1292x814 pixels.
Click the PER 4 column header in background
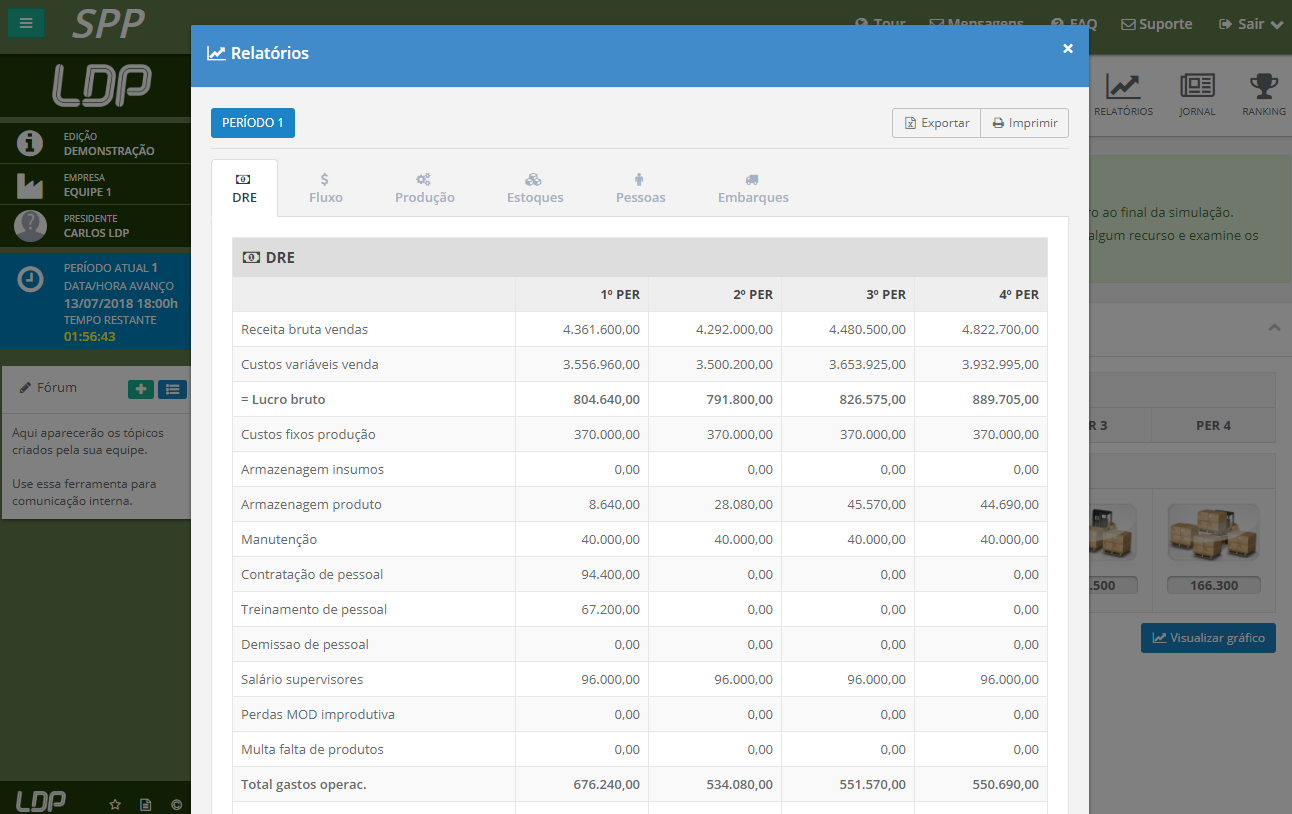pos(1213,425)
